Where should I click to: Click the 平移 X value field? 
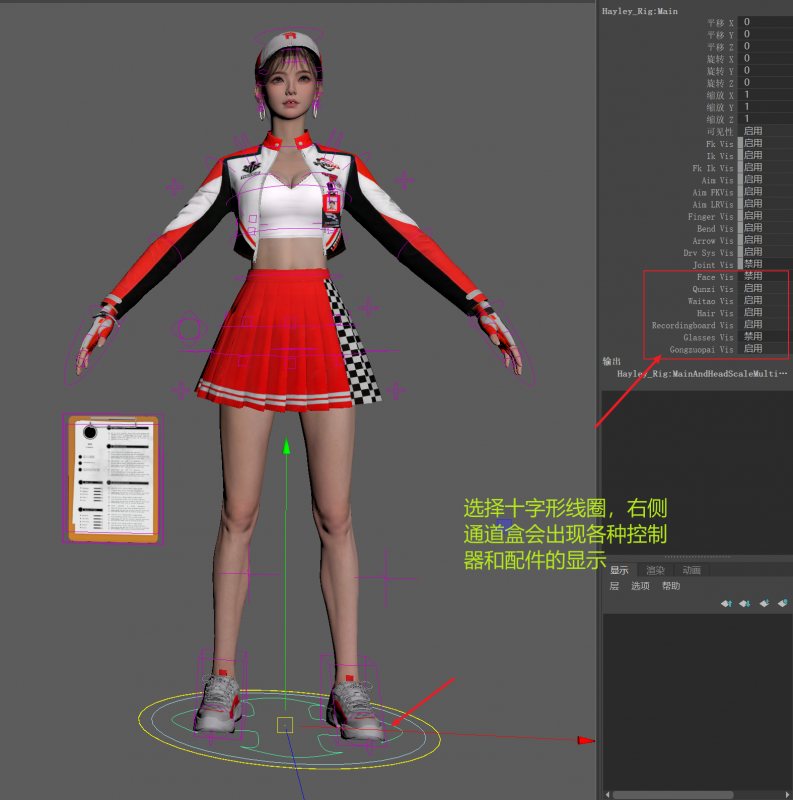[x=765, y=22]
